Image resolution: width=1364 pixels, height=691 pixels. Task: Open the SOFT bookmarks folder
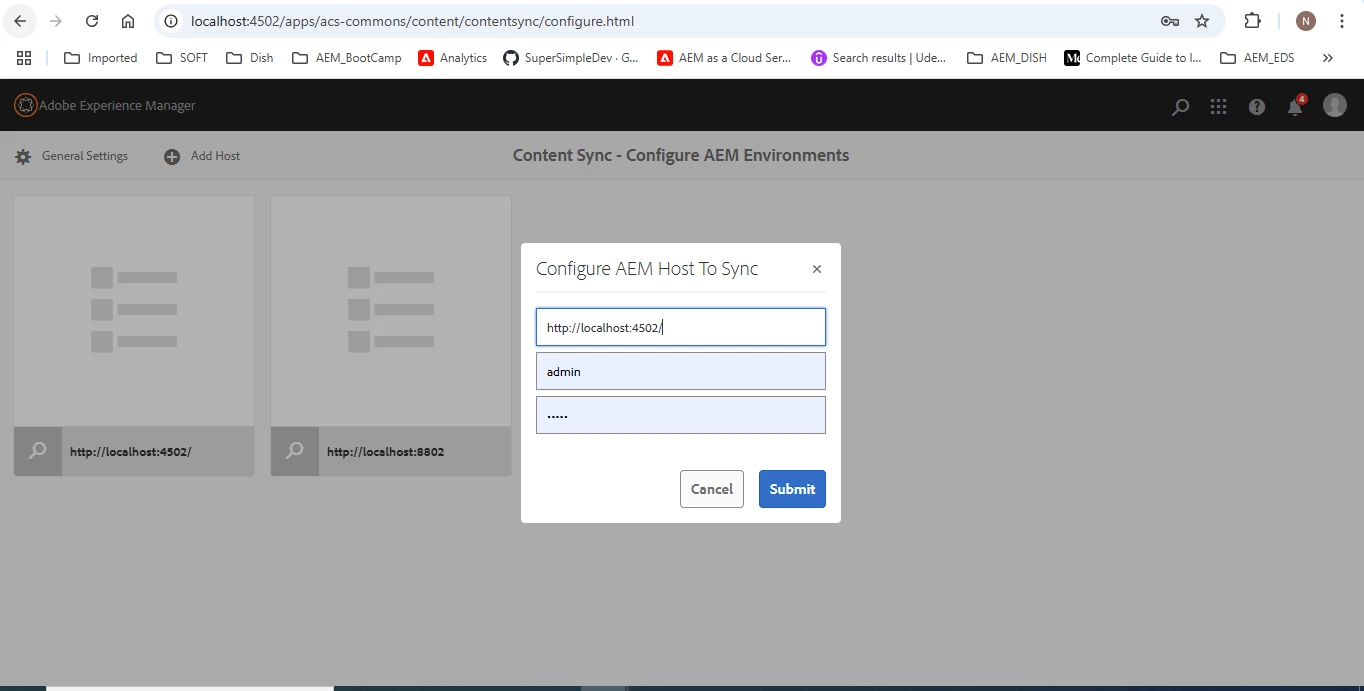coord(182,58)
